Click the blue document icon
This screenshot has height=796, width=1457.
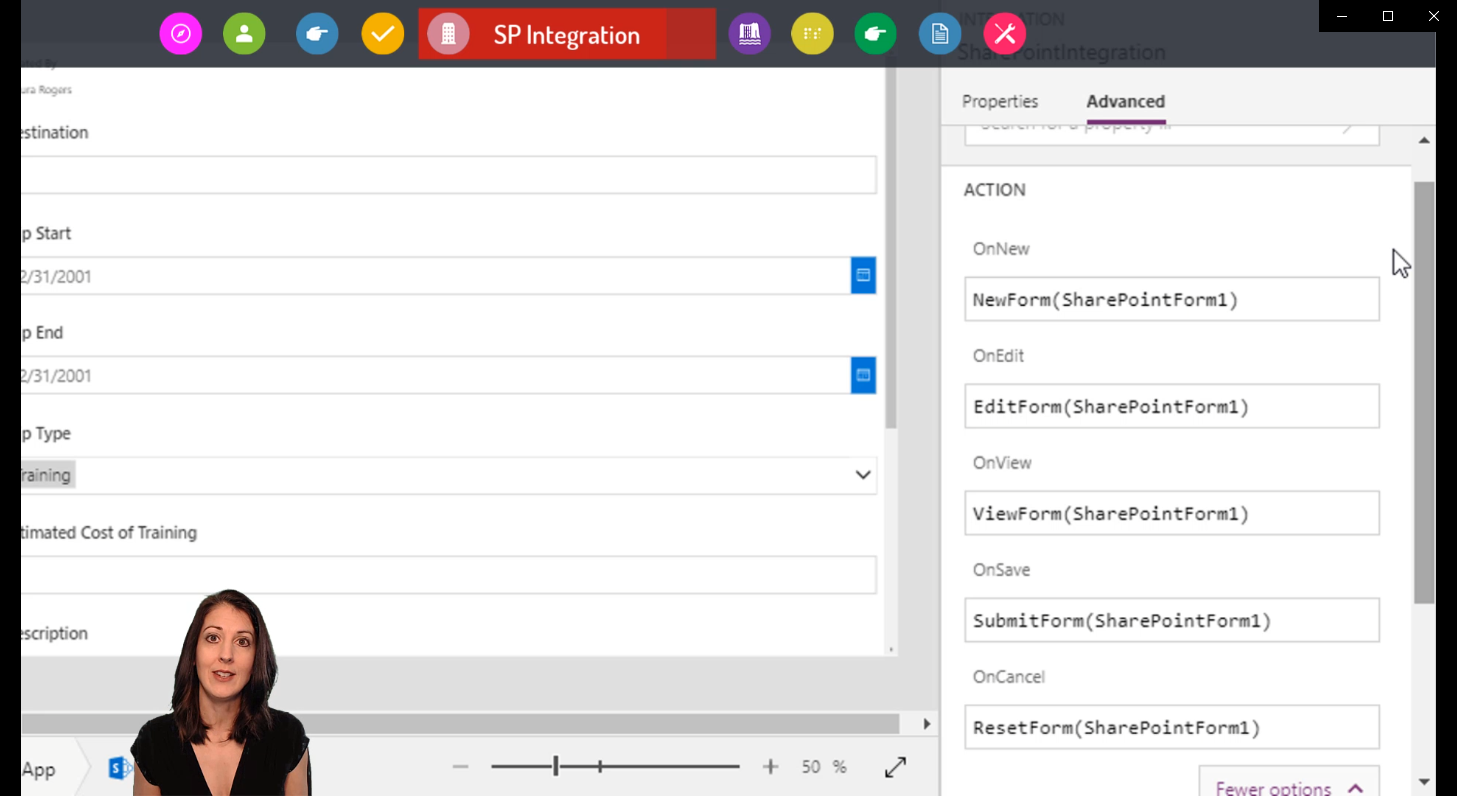pos(939,34)
